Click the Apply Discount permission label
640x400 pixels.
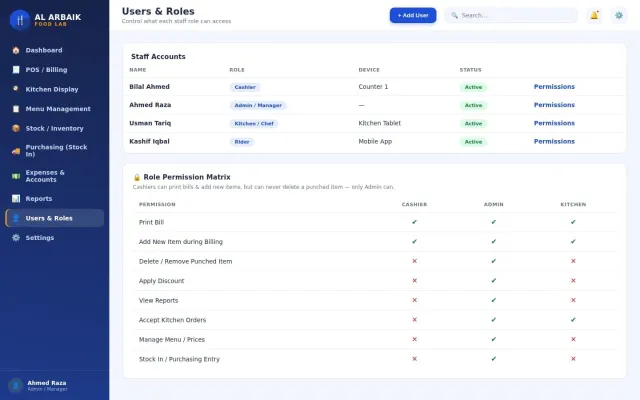tap(162, 281)
